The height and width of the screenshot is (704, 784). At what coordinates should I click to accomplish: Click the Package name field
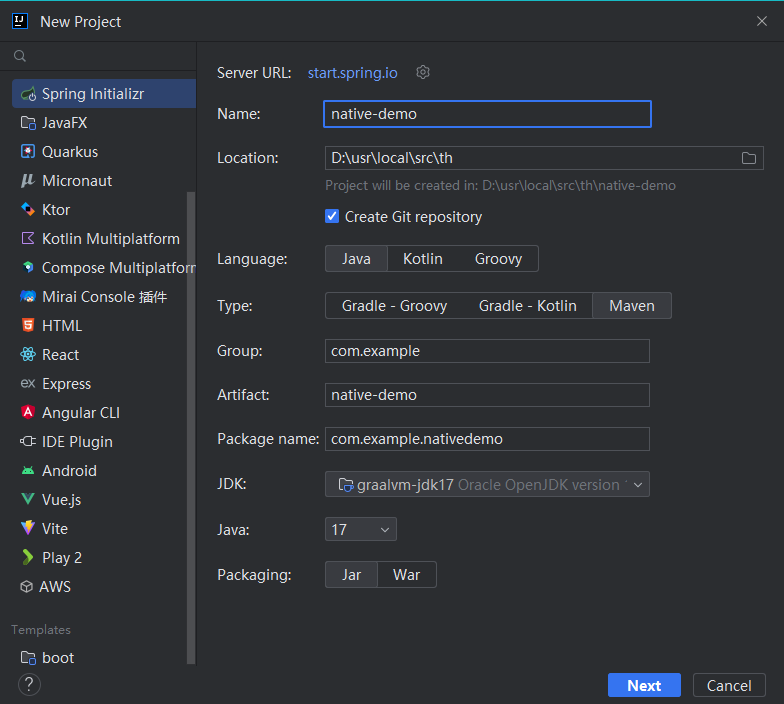coord(488,439)
